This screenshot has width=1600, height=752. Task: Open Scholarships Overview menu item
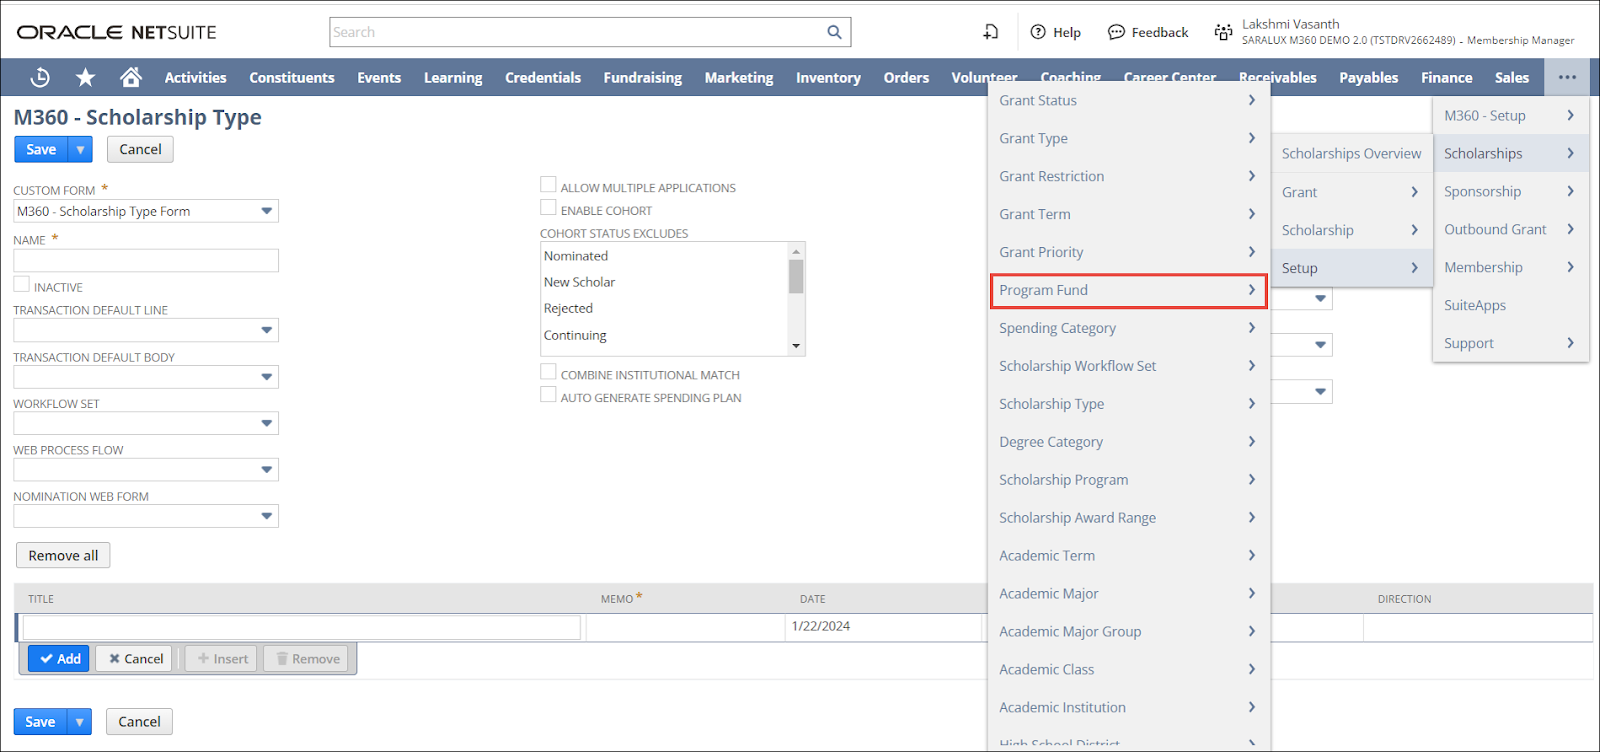[1350, 153]
